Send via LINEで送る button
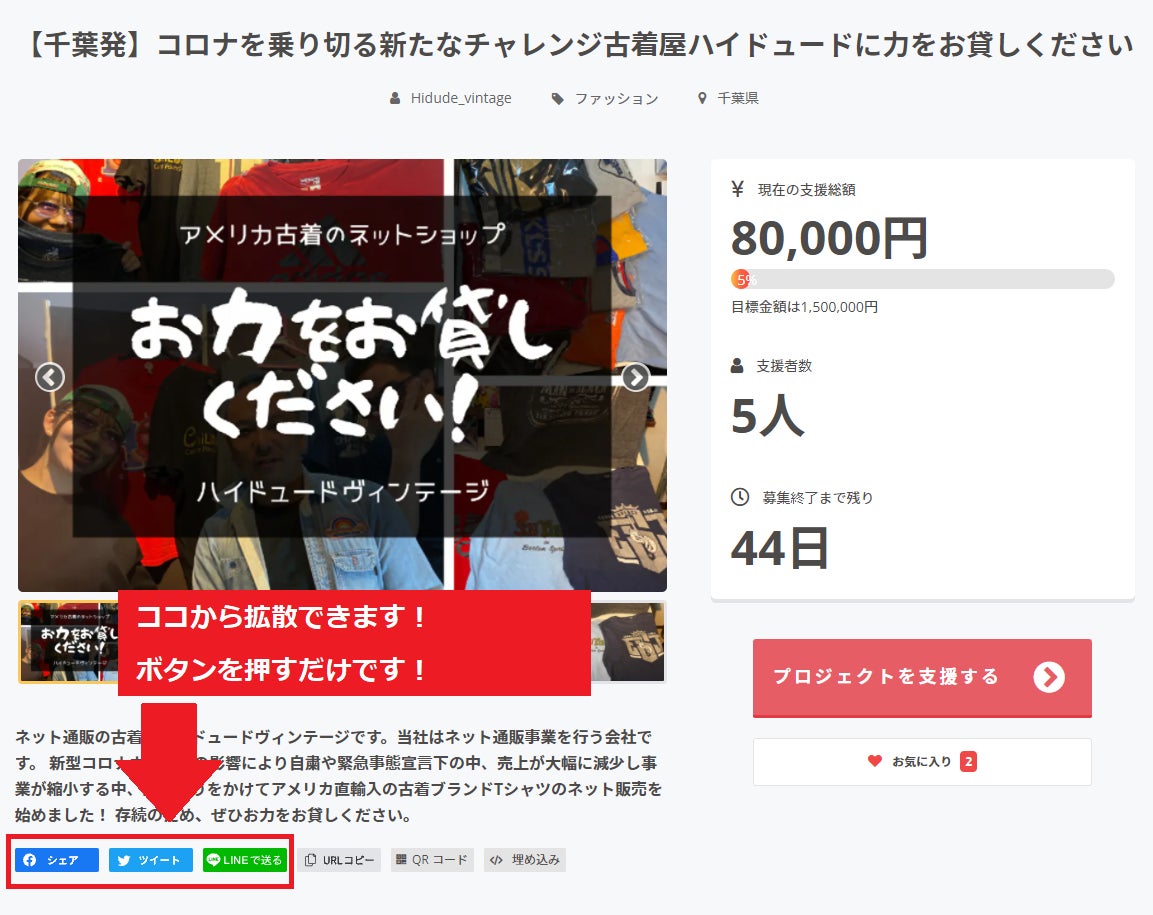 pyautogui.click(x=245, y=860)
